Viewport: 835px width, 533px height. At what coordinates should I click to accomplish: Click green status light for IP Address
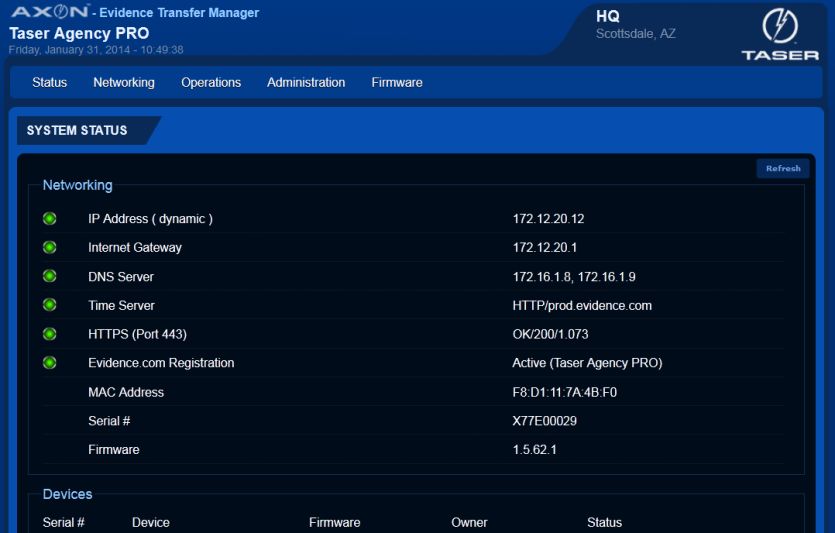(50, 218)
